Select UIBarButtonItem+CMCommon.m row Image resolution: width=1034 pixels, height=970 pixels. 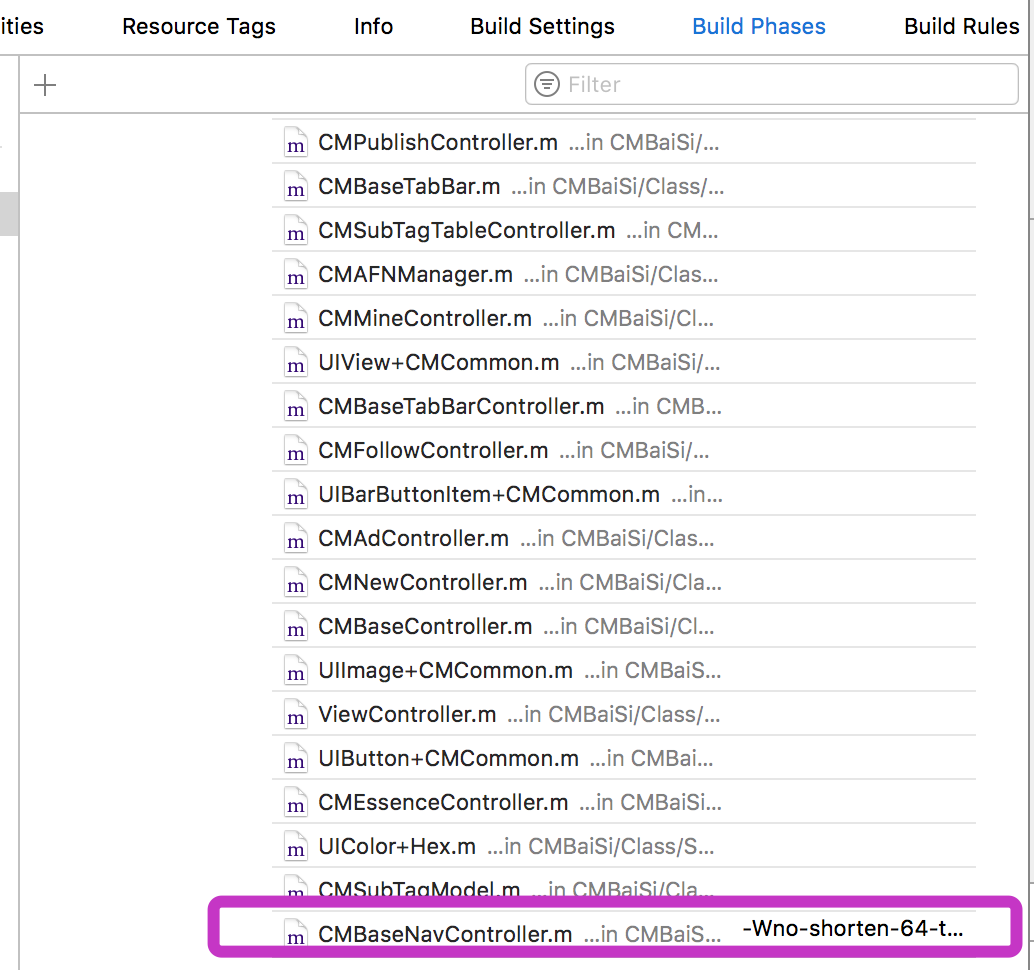click(624, 494)
